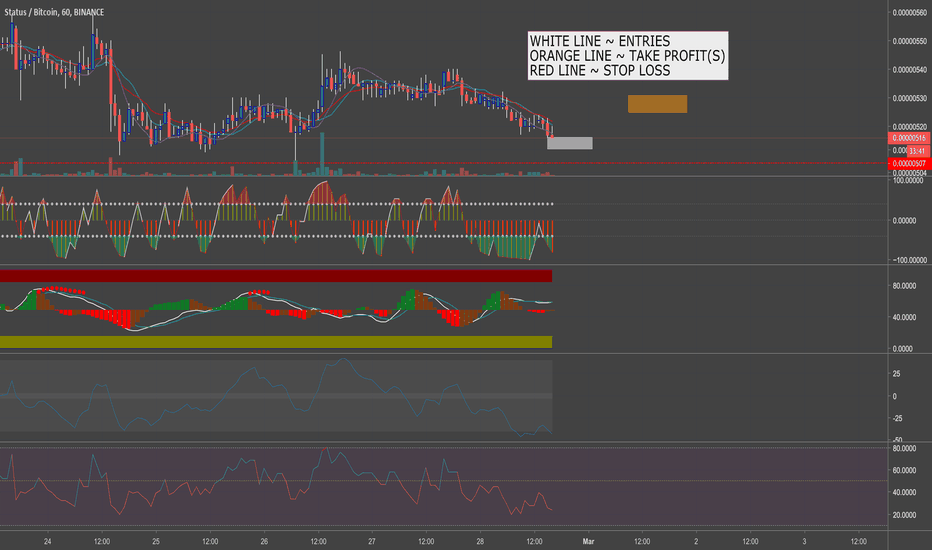The height and width of the screenshot is (550, 932).
Task: Click the -25 value on momentum scale
Action: [896, 419]
